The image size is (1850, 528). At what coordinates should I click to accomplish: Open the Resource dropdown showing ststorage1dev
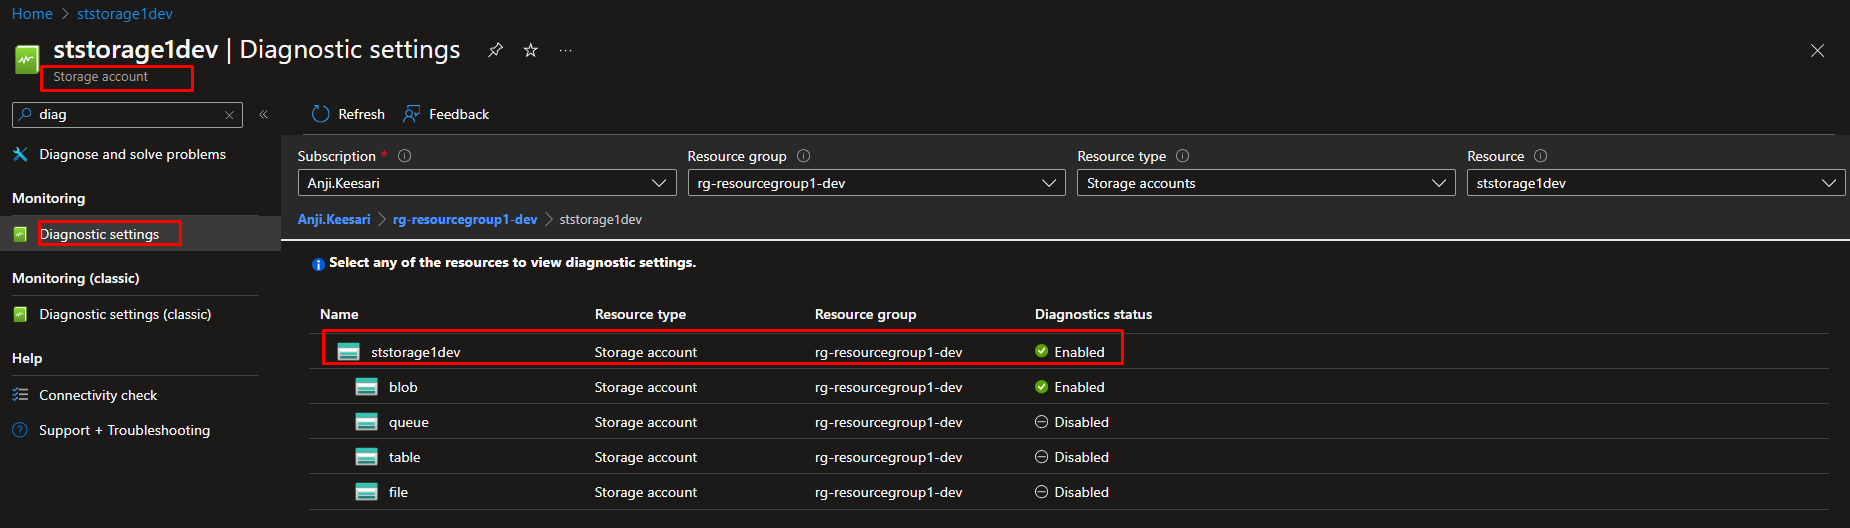pyautogui.click(x=1655, y=183)
